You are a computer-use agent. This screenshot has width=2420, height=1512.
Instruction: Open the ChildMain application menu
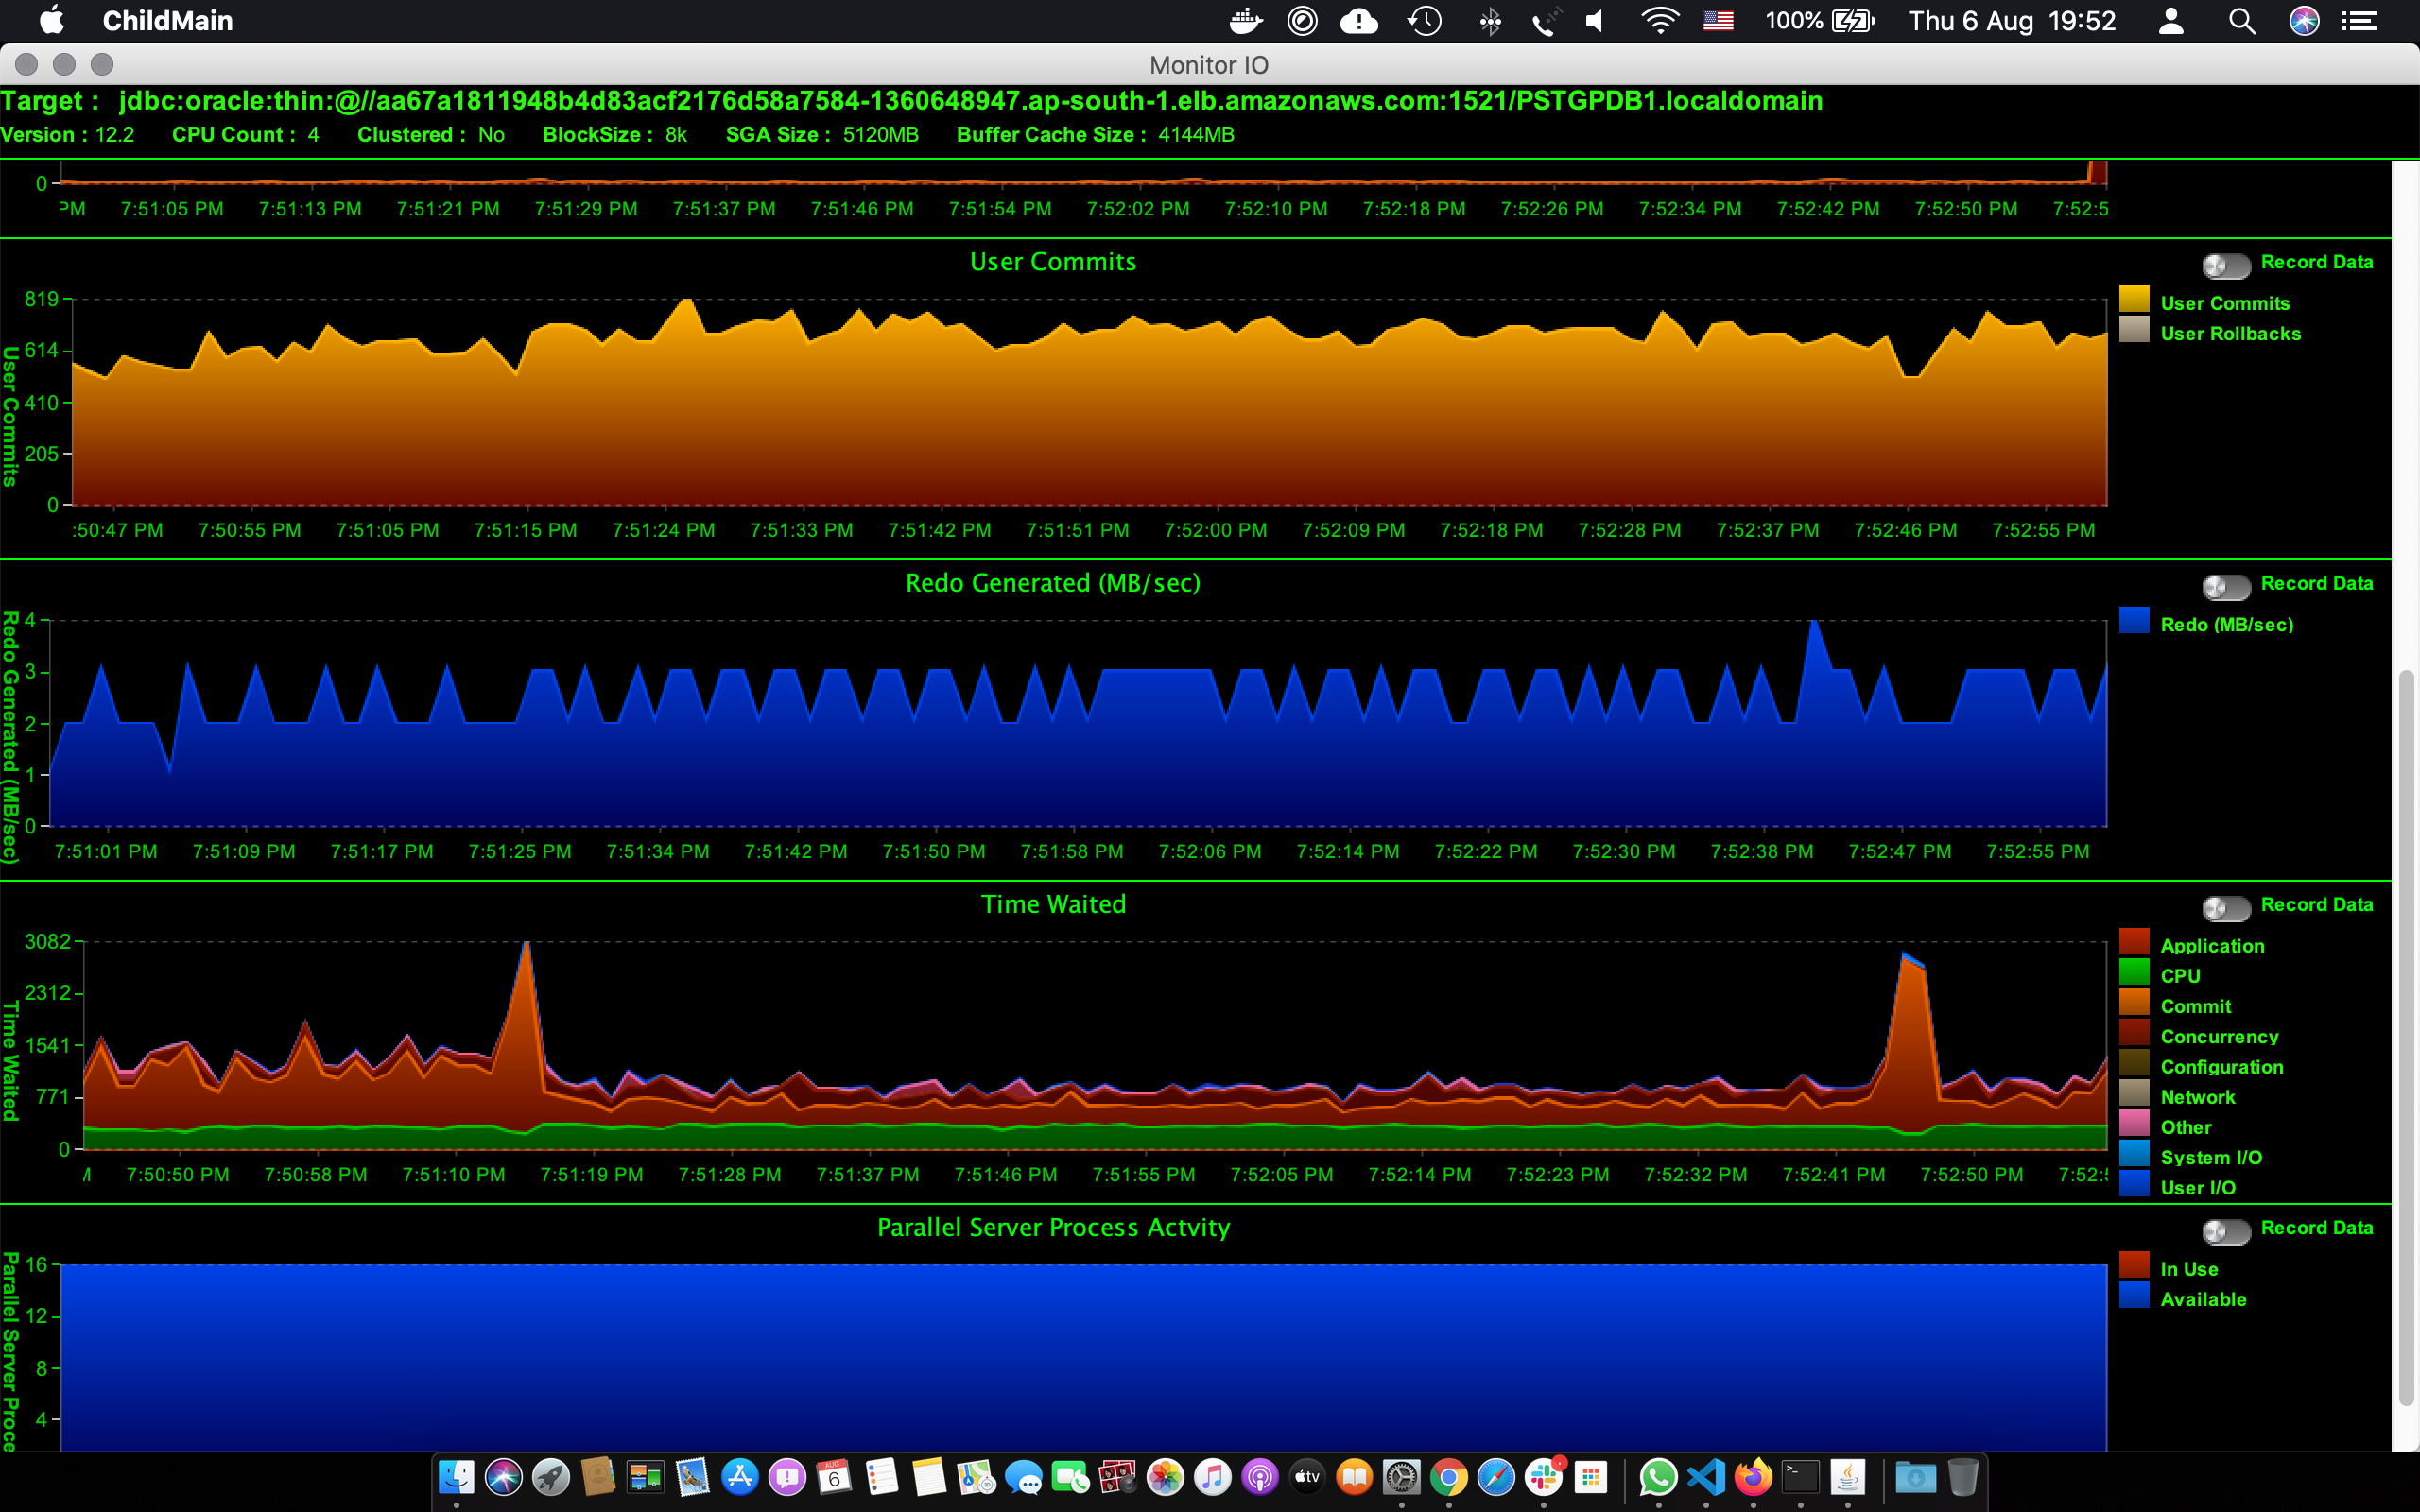[167, 21]
